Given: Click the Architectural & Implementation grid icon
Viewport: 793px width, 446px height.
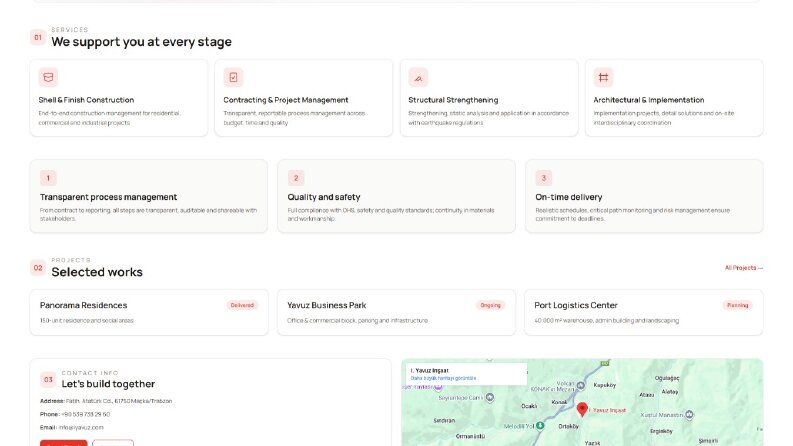Looking at the screenshot, I should [603, 77].
